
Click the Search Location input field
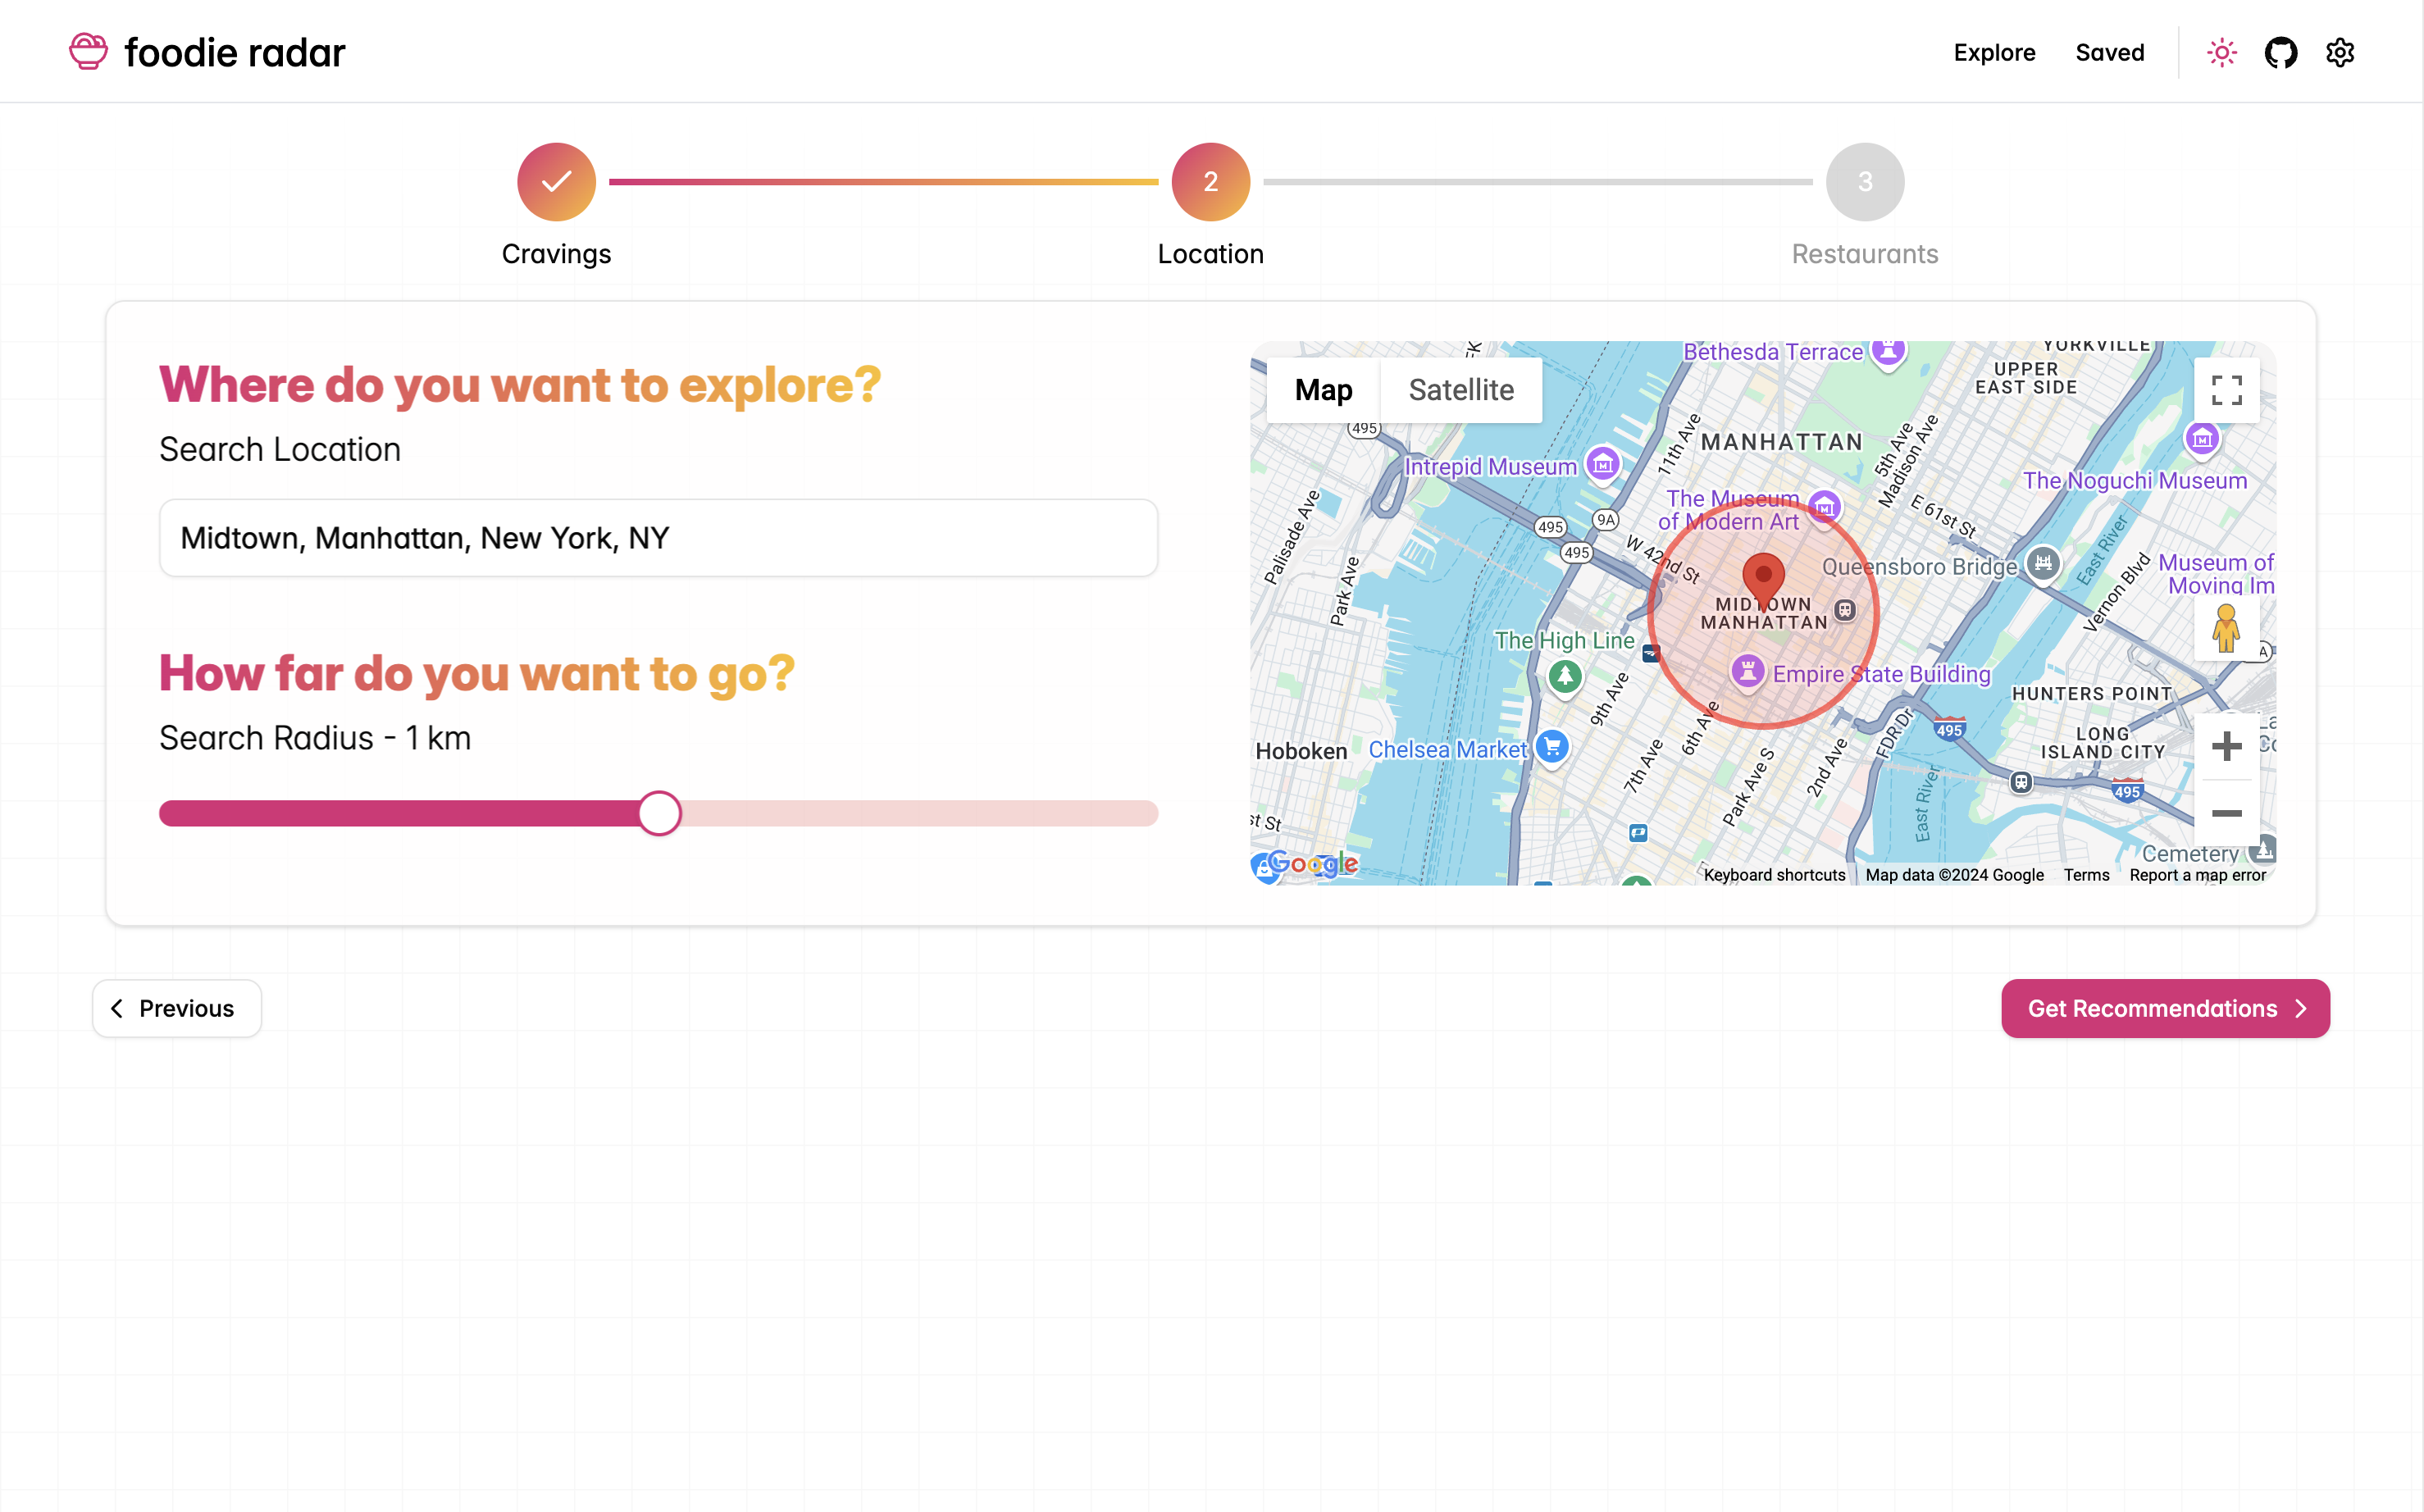658,538
